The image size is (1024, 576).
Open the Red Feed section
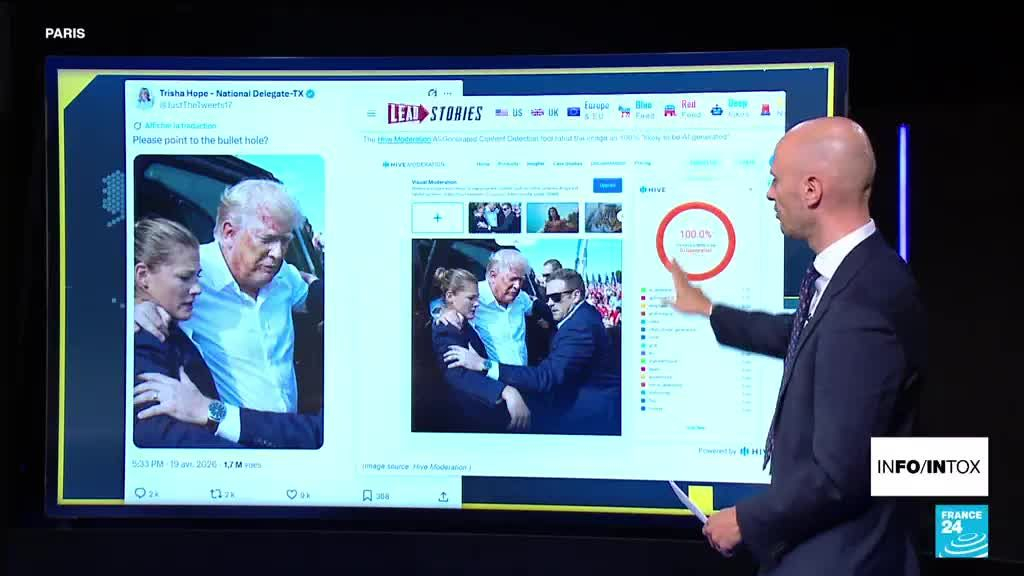coord(681,110)
